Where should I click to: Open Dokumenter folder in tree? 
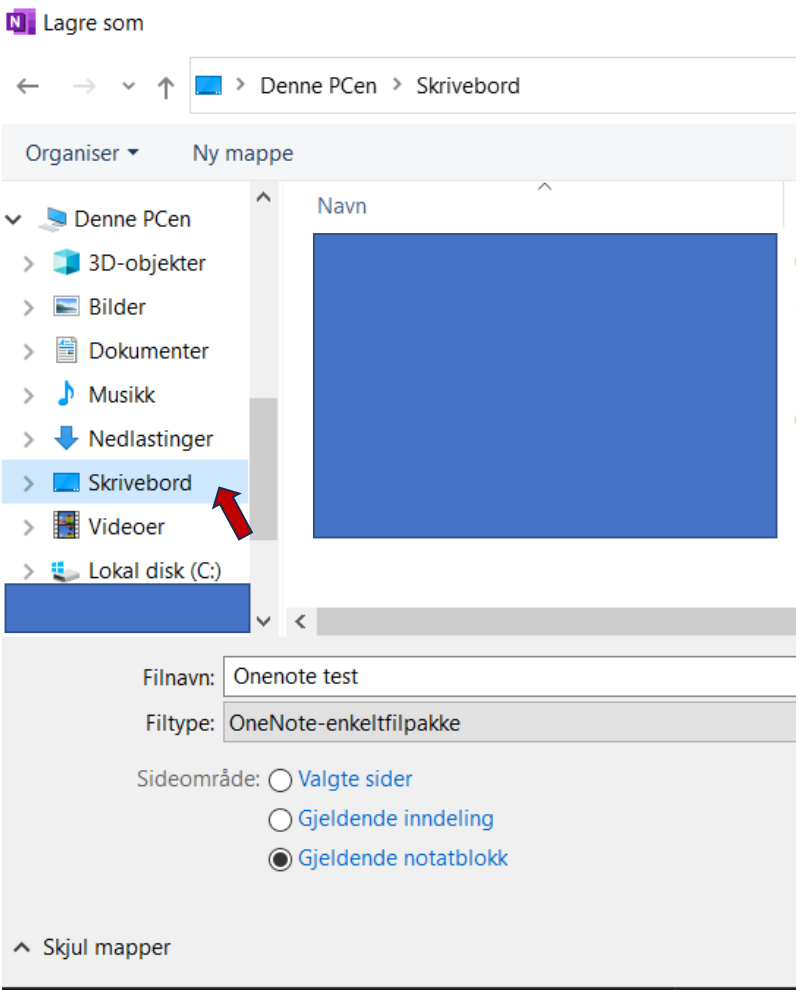click(148, 350)
